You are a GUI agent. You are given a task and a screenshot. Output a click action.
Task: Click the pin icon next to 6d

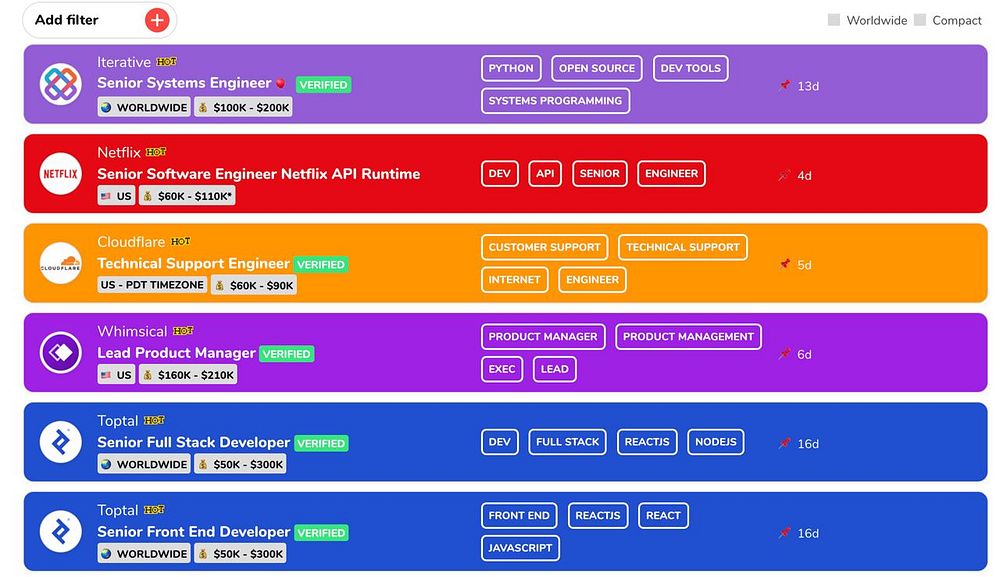(784, 353)
